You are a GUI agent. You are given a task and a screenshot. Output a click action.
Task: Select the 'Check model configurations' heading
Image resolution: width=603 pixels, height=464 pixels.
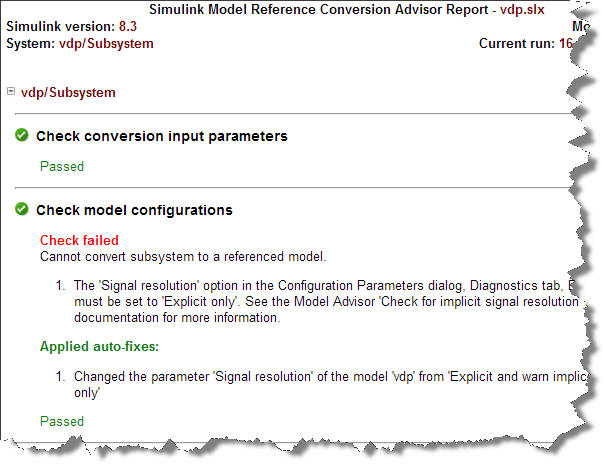134,210
